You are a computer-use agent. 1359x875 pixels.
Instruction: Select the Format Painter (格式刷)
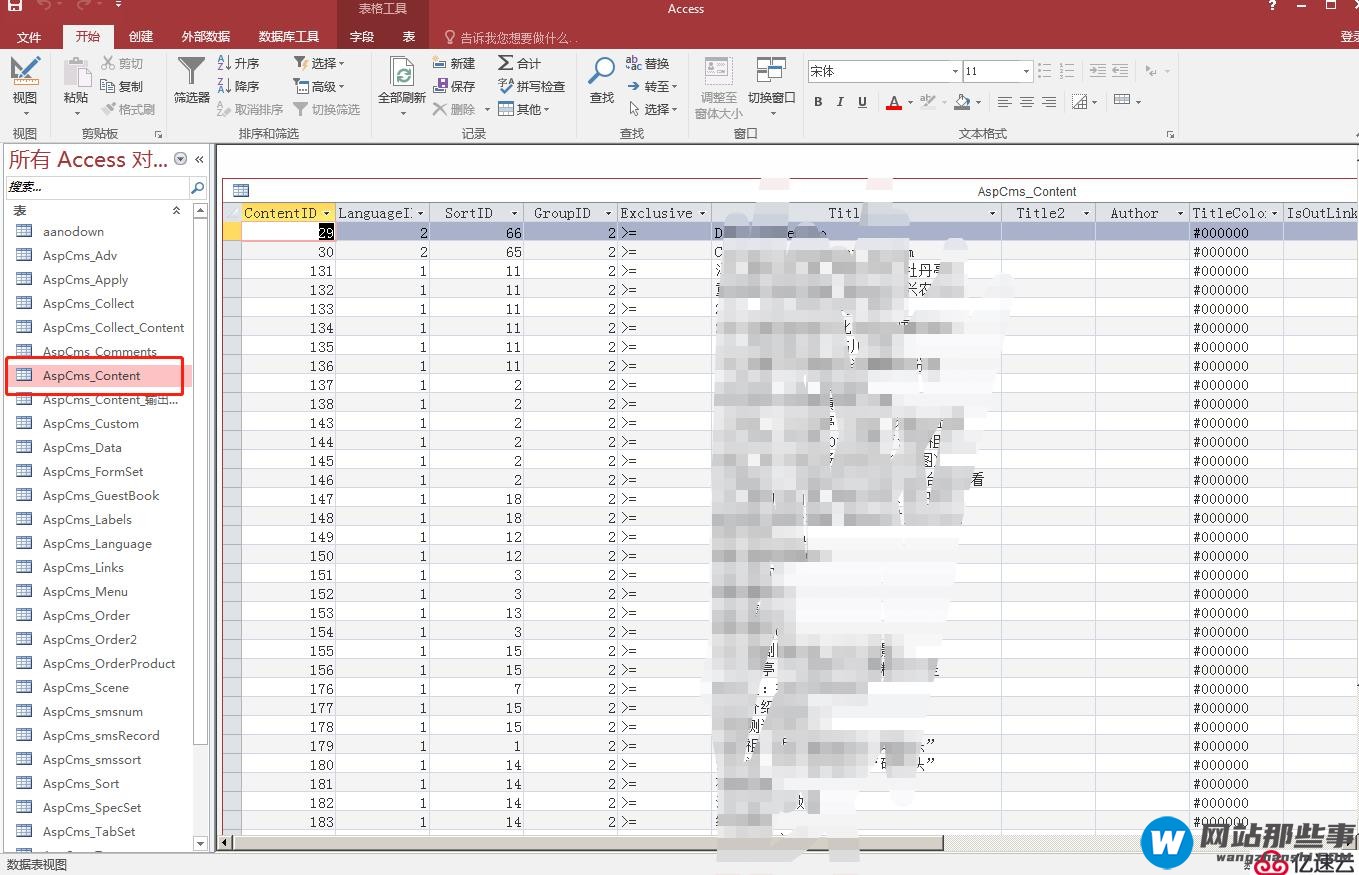click(128, 109)
